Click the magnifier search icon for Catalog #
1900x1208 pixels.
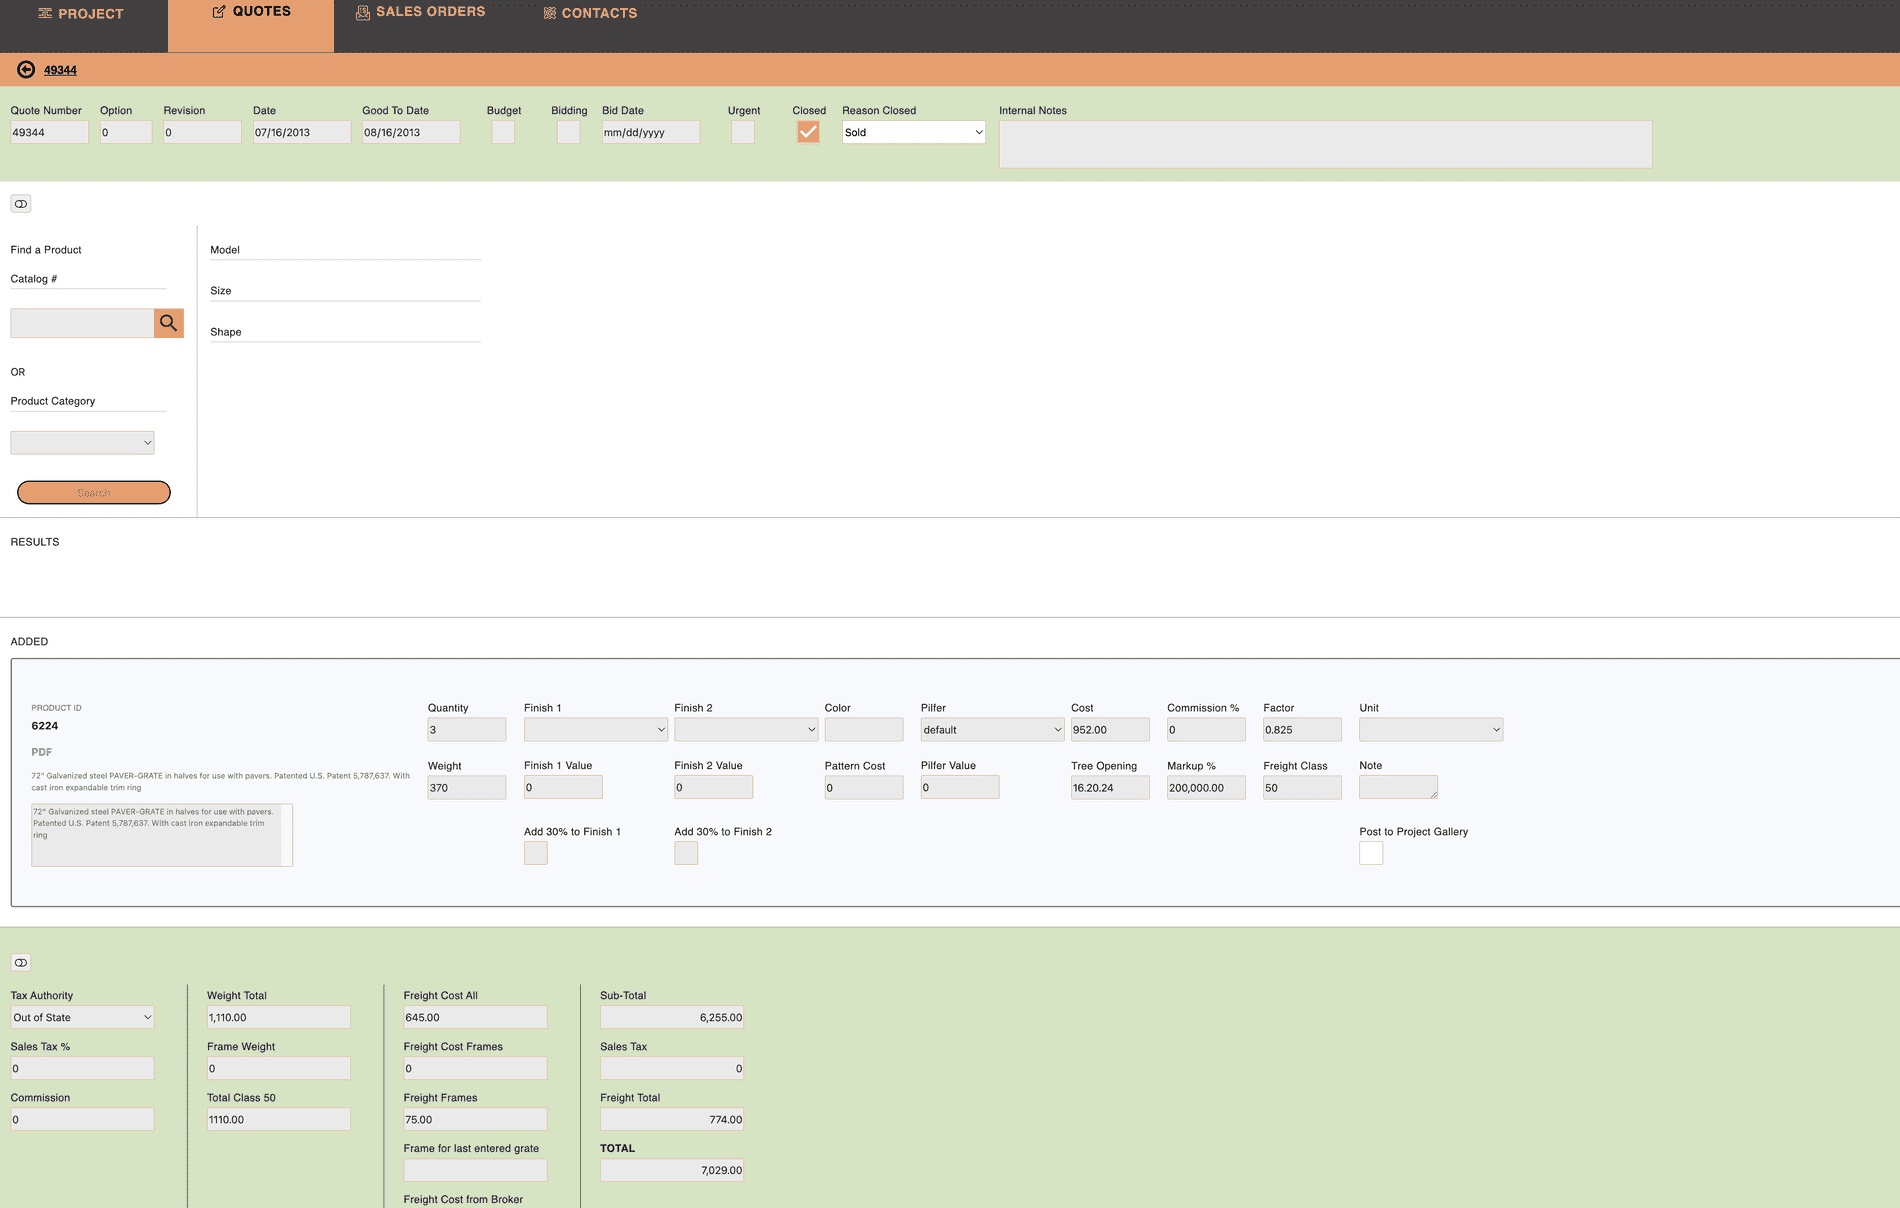168,323
